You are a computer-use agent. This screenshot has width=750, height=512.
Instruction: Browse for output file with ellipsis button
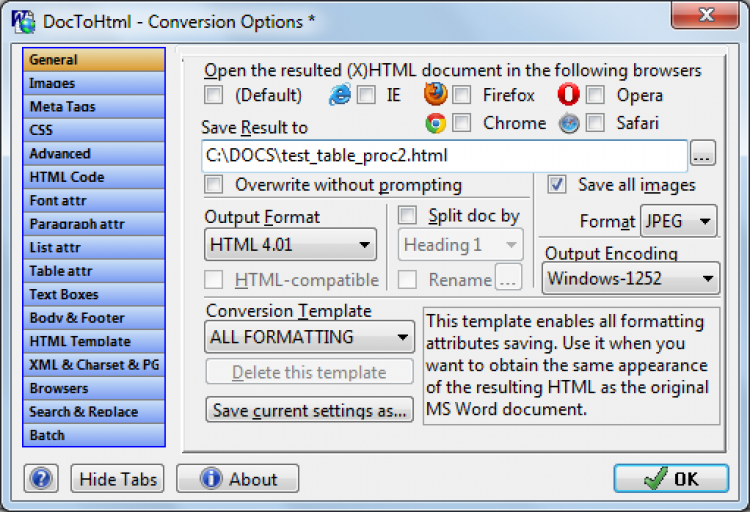(x=703, y=155)
